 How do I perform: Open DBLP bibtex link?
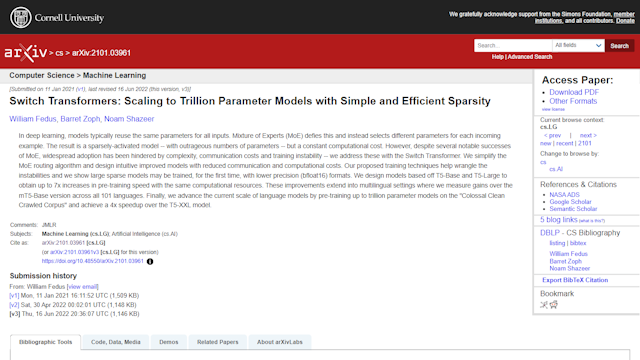click(x=578, y=243)
